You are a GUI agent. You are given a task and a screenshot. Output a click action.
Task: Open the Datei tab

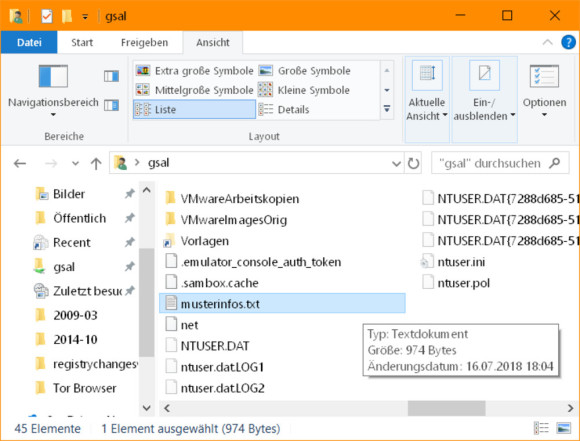(29, 43)
